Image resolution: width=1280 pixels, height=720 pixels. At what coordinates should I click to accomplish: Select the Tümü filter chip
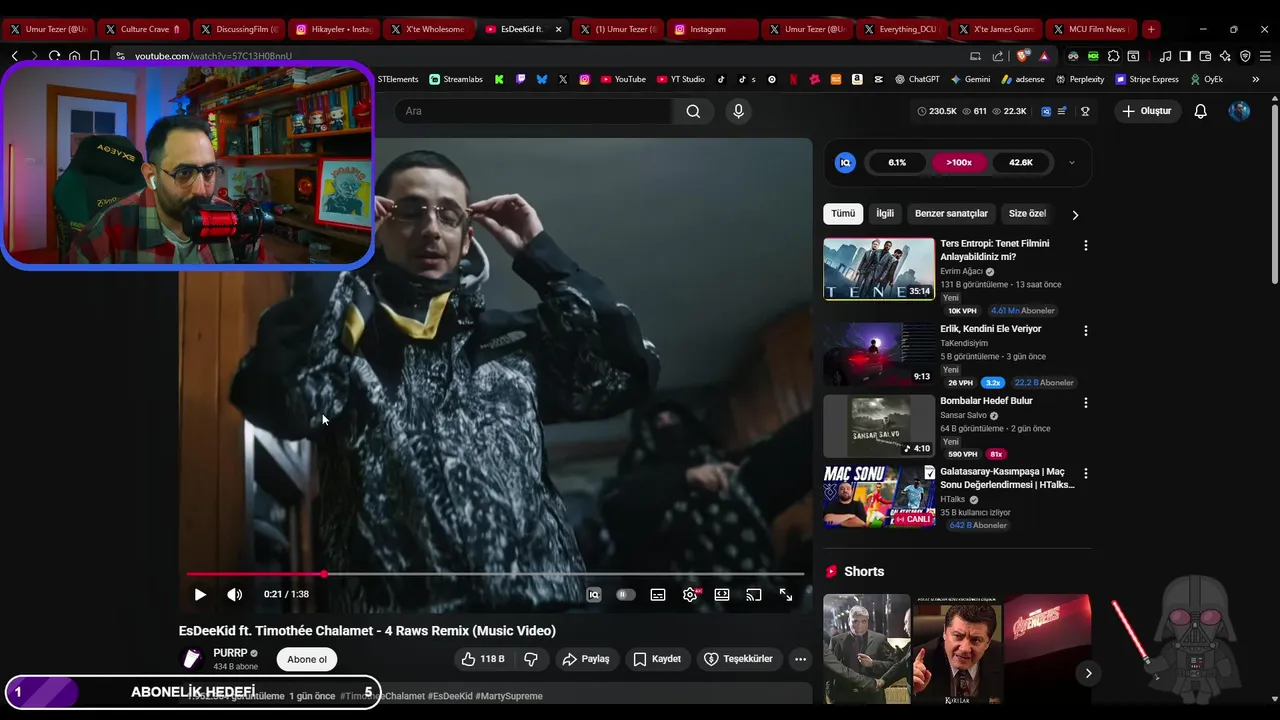tap(843, 214)
